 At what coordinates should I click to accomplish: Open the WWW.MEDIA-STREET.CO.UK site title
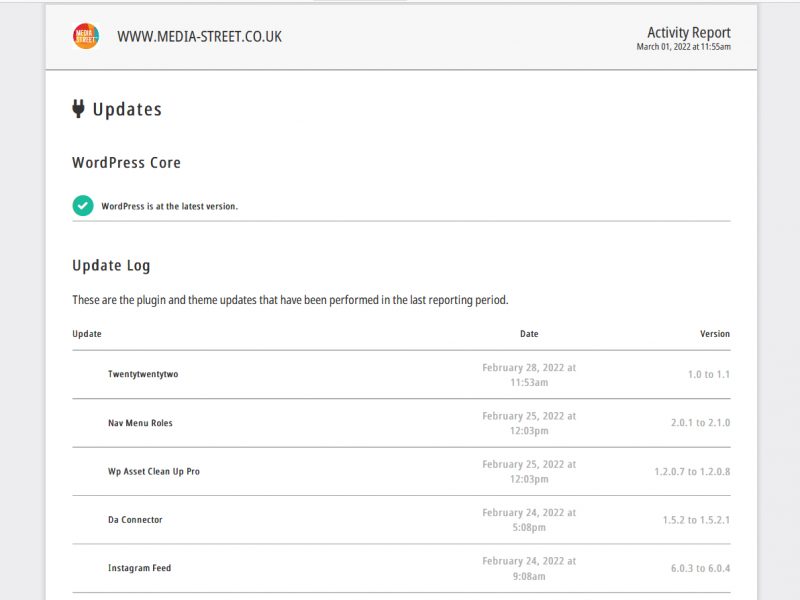[x=199, y=37]
